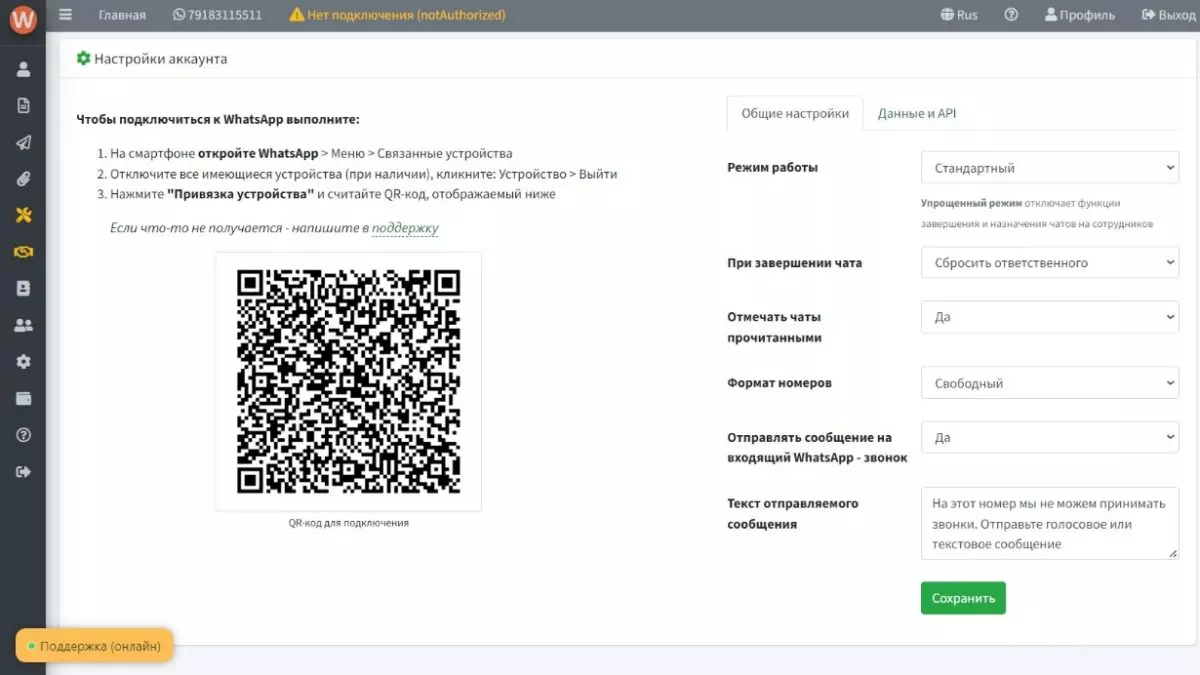Click the Текст отправляемого сообщения text area

[1050, 523]
